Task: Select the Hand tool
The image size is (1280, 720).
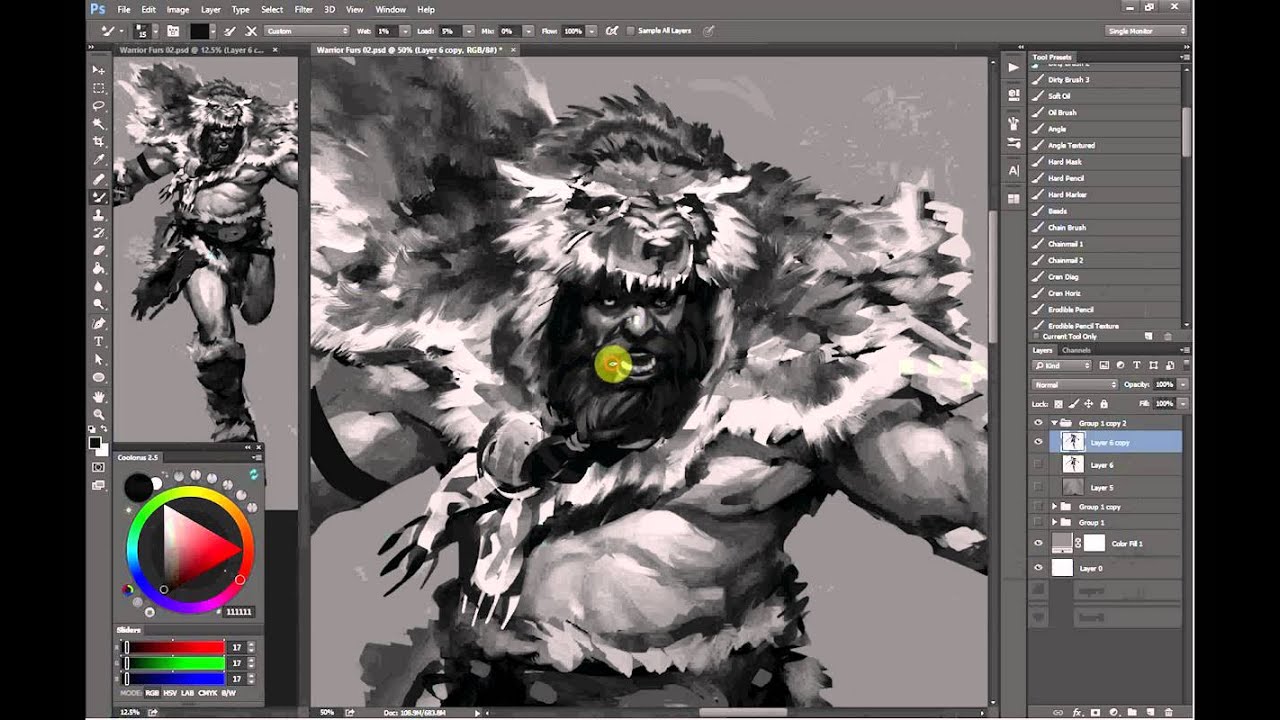Action: 99,397
